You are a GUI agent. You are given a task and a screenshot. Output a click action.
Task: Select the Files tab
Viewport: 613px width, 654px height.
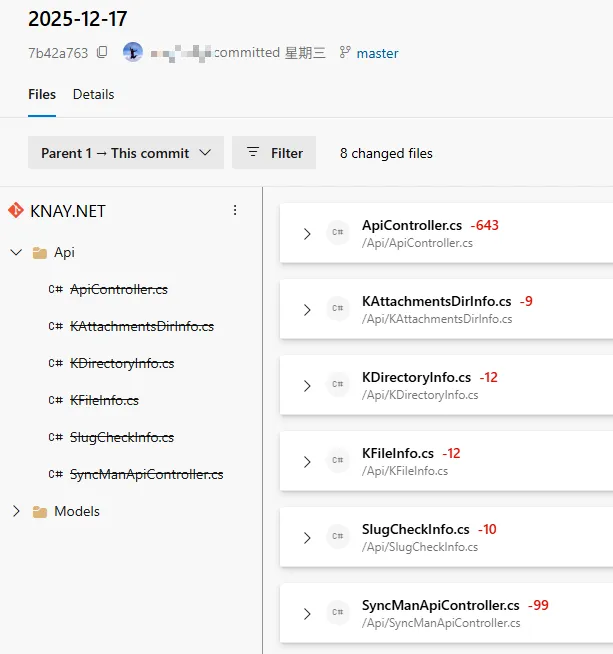[42, 94]
